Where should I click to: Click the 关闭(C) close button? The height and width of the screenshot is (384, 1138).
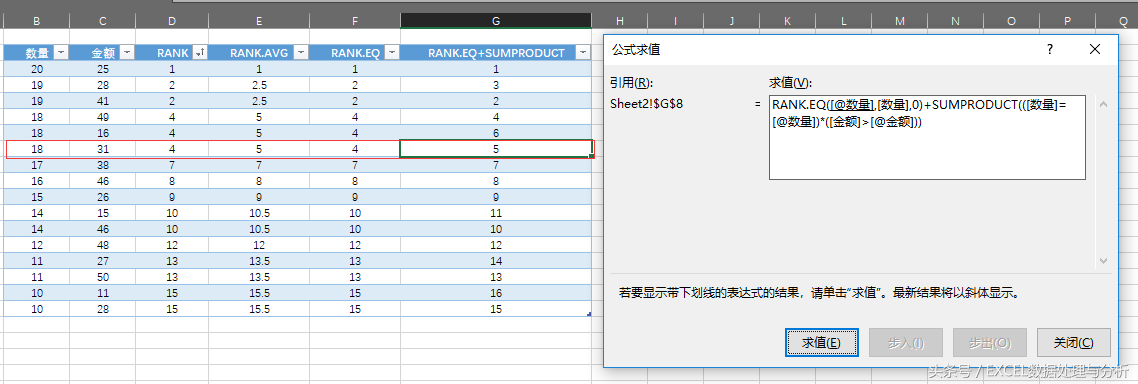1074,343
